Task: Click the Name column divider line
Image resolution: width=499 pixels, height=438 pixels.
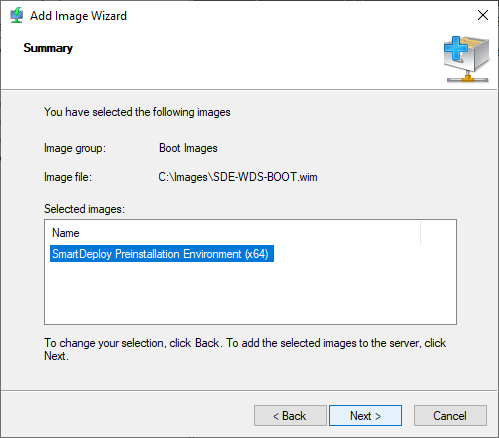Action: tap(420, 233)
